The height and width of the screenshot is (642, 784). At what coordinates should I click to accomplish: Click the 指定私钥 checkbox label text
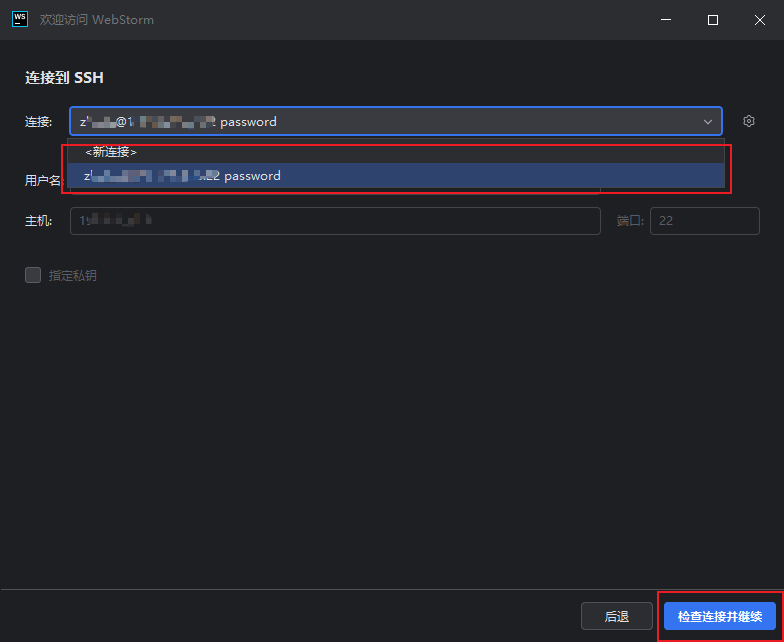[73, 275]
